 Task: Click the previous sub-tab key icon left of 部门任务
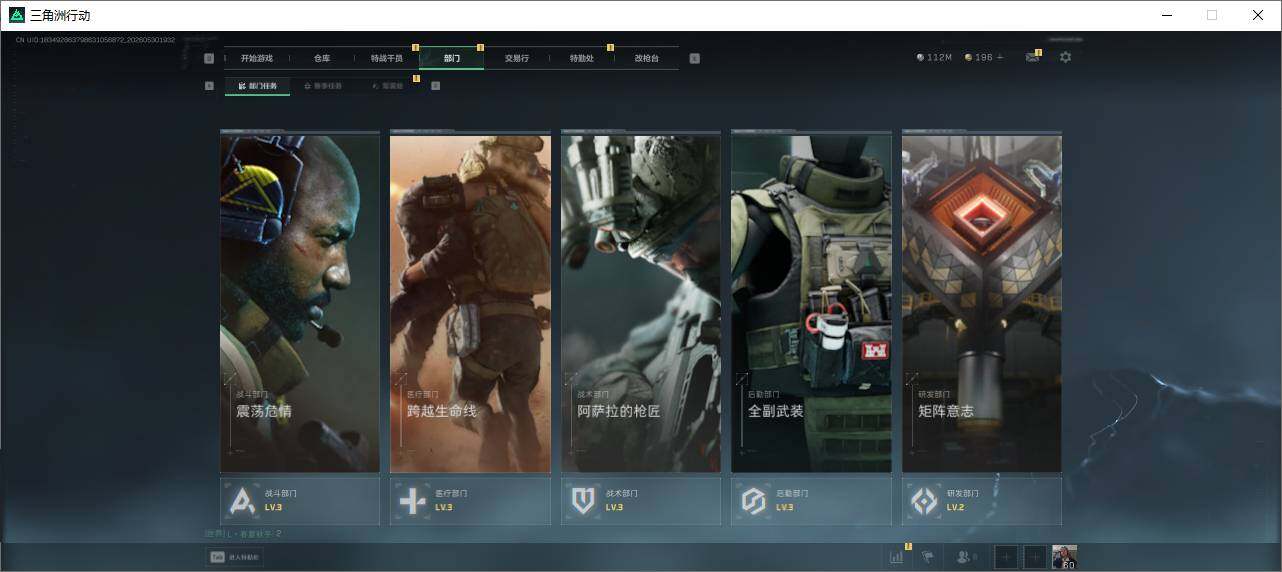[209, 86]
